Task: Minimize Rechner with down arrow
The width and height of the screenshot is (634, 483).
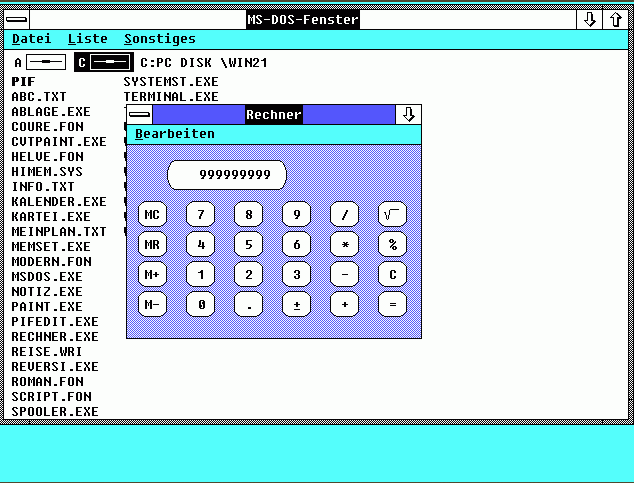Action: coord(408,114)
